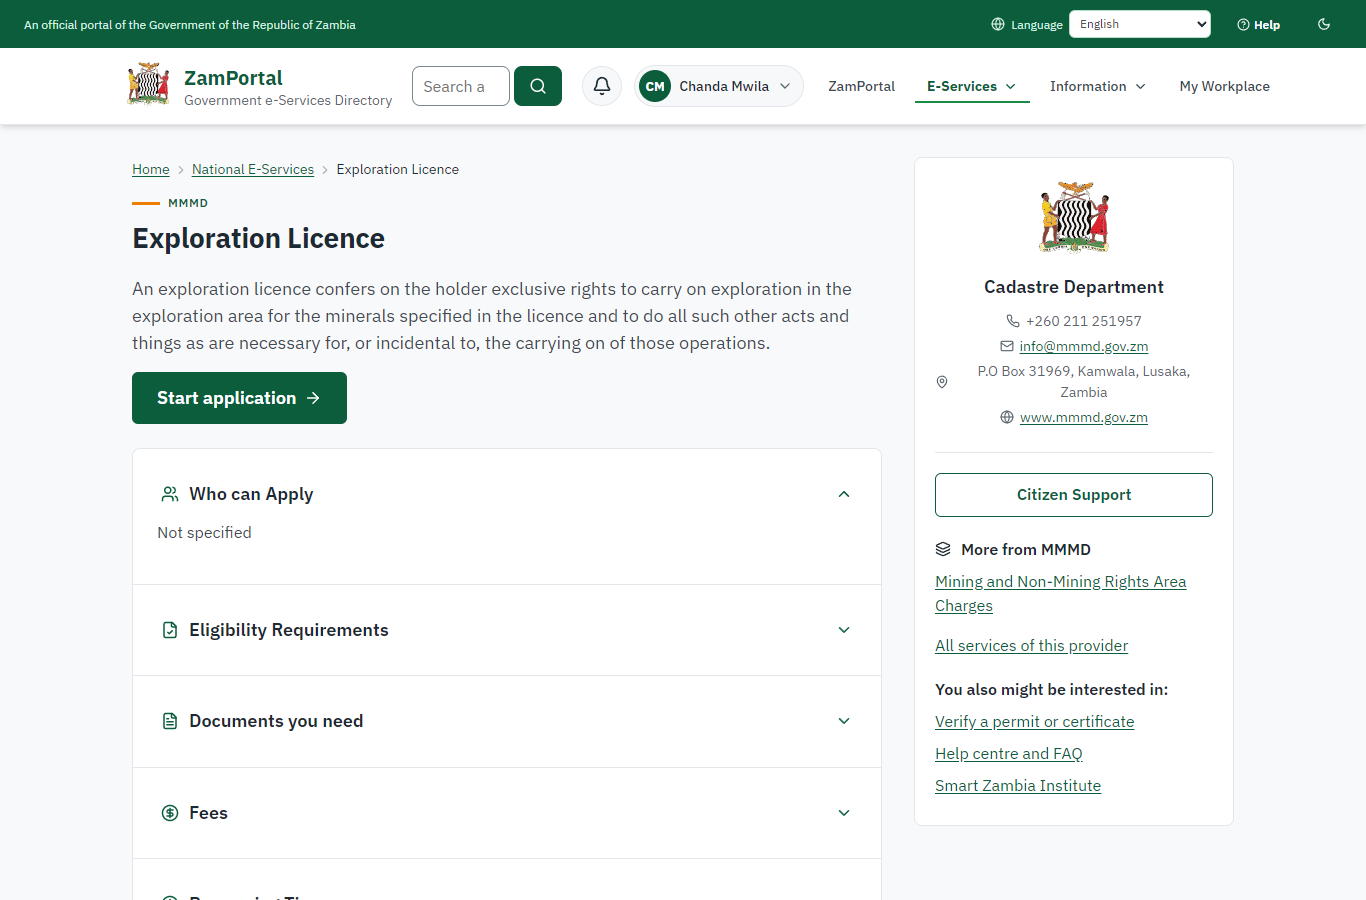Click into the Search input field
Viewport: 1366px width, 900px height.
coord(461,86)
